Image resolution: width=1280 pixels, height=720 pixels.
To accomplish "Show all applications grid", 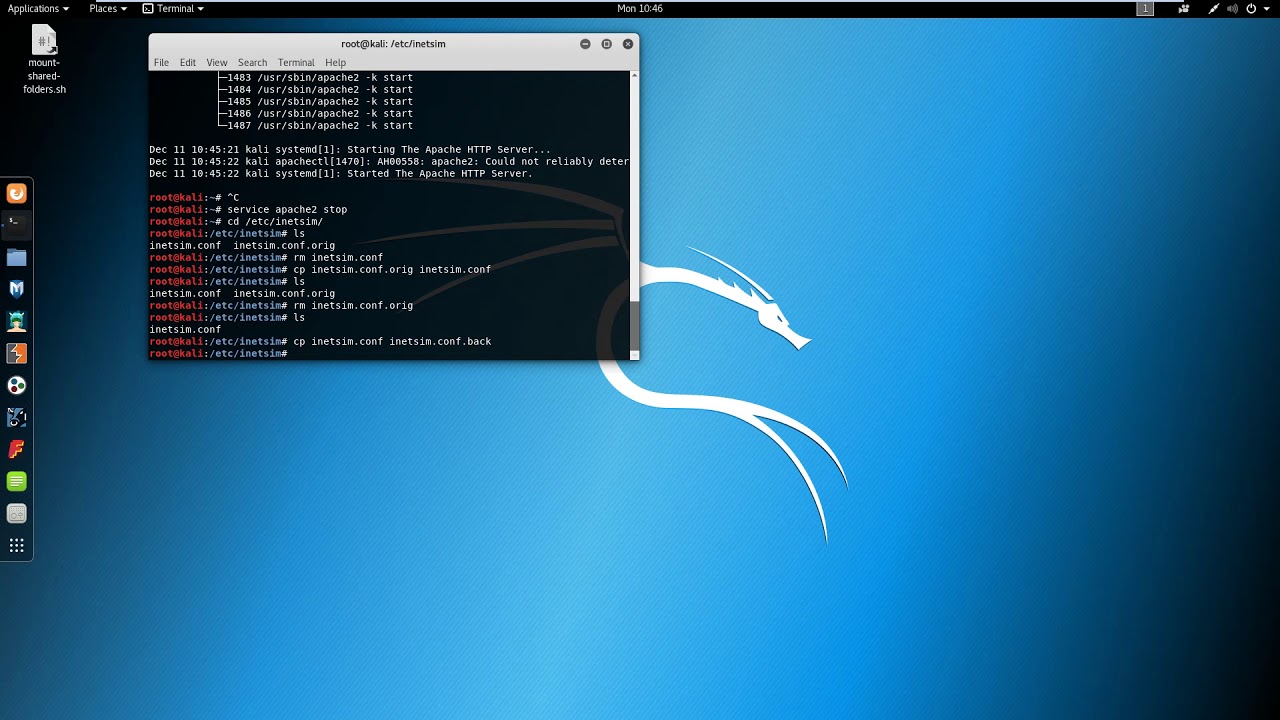I will pos(16,546).
